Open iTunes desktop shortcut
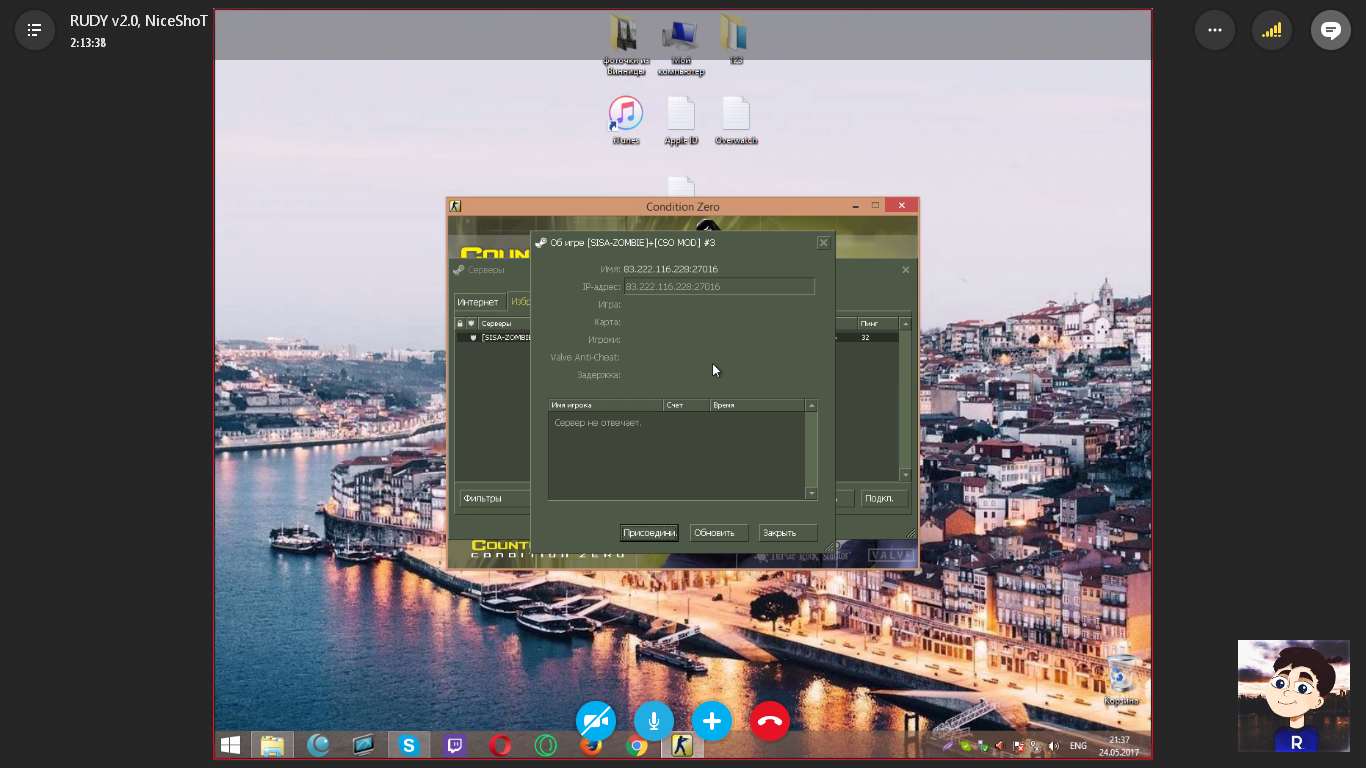This screenshot has height=768, width=1366. 626,114
